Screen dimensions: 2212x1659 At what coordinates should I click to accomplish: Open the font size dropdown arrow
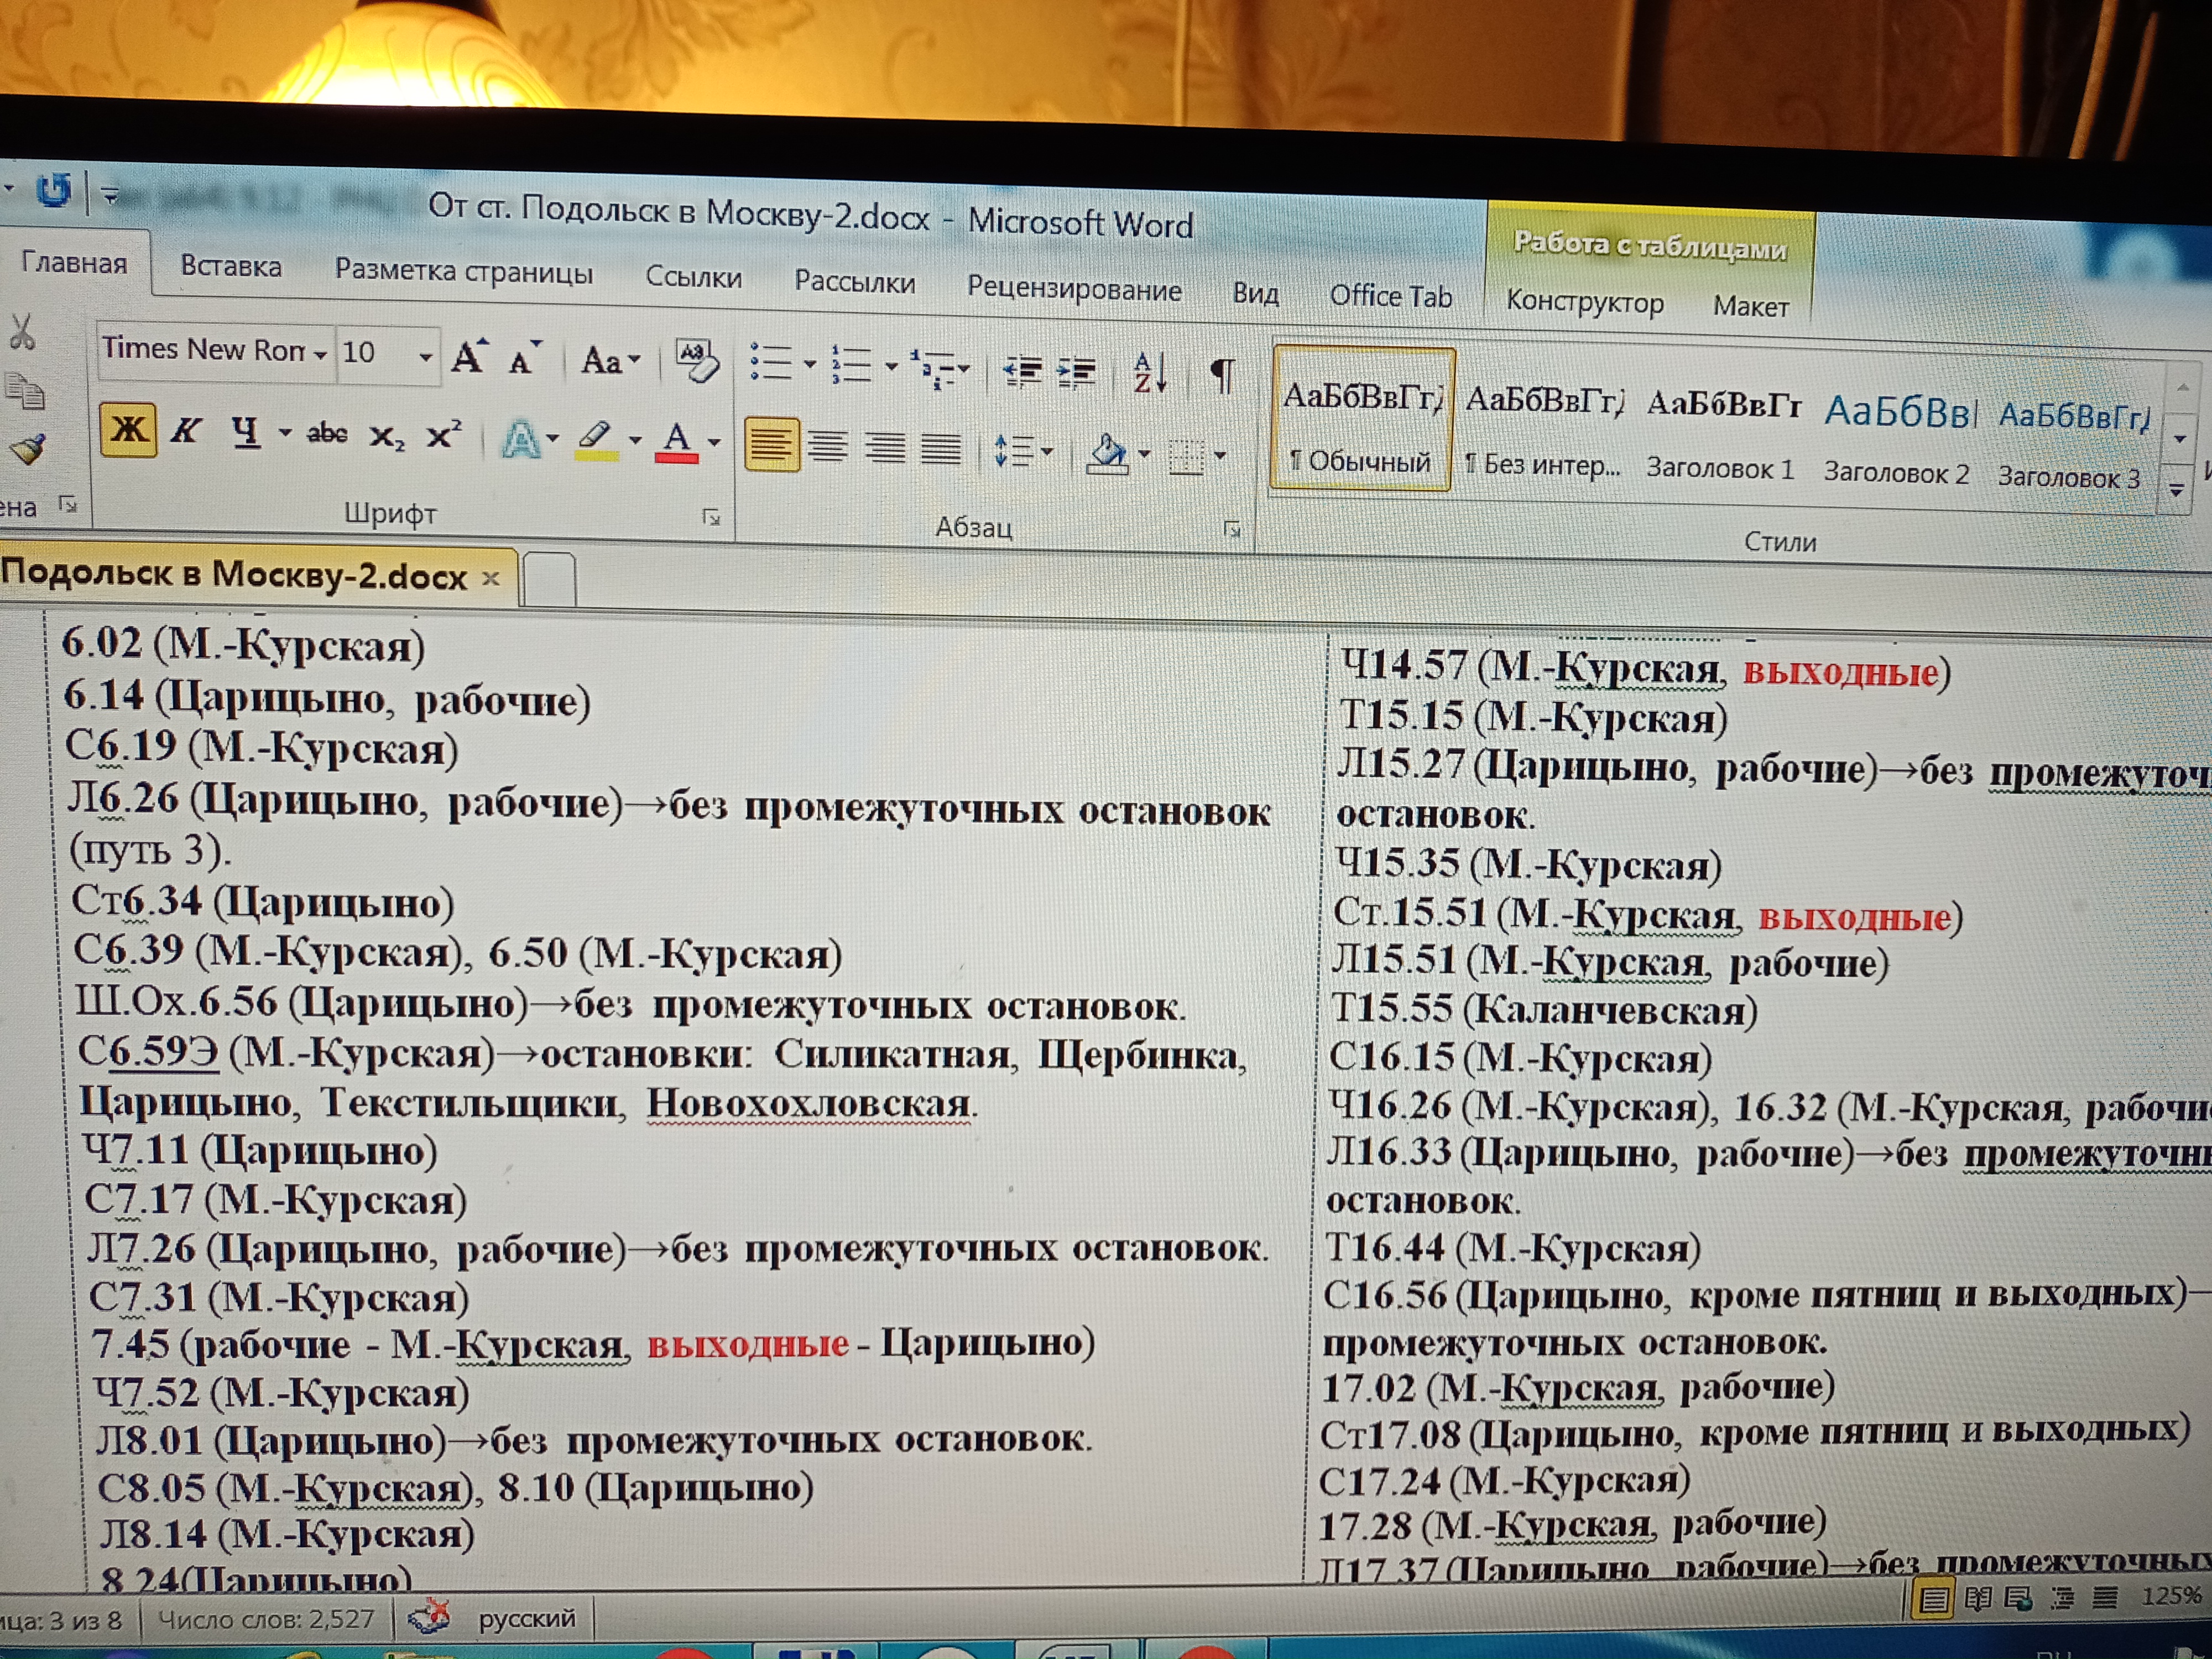tap(425, 356)
